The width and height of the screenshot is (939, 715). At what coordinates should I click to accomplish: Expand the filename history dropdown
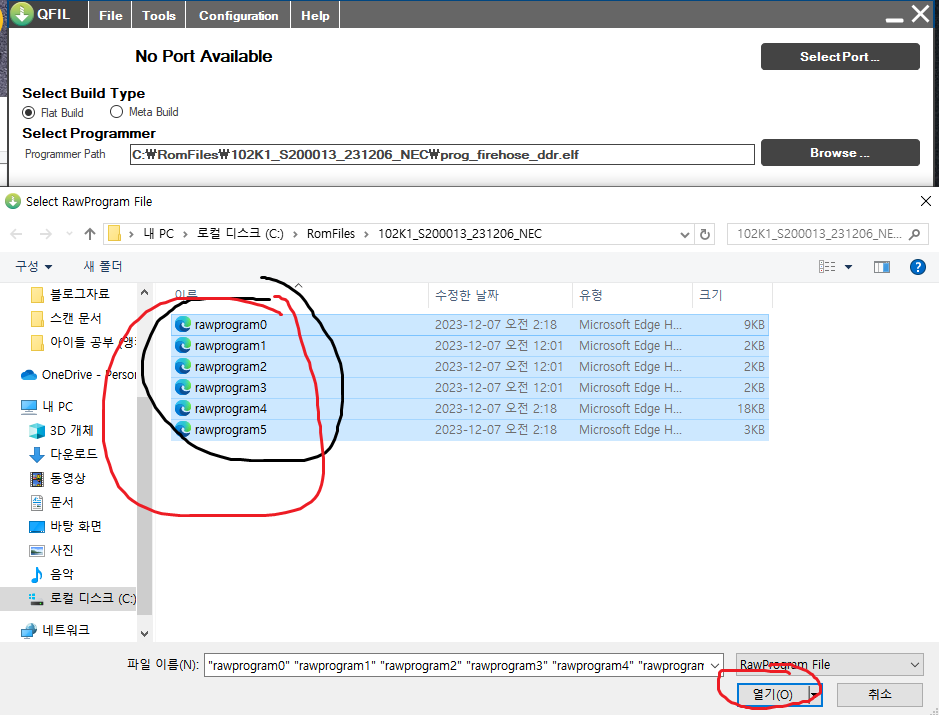[715, 665]
